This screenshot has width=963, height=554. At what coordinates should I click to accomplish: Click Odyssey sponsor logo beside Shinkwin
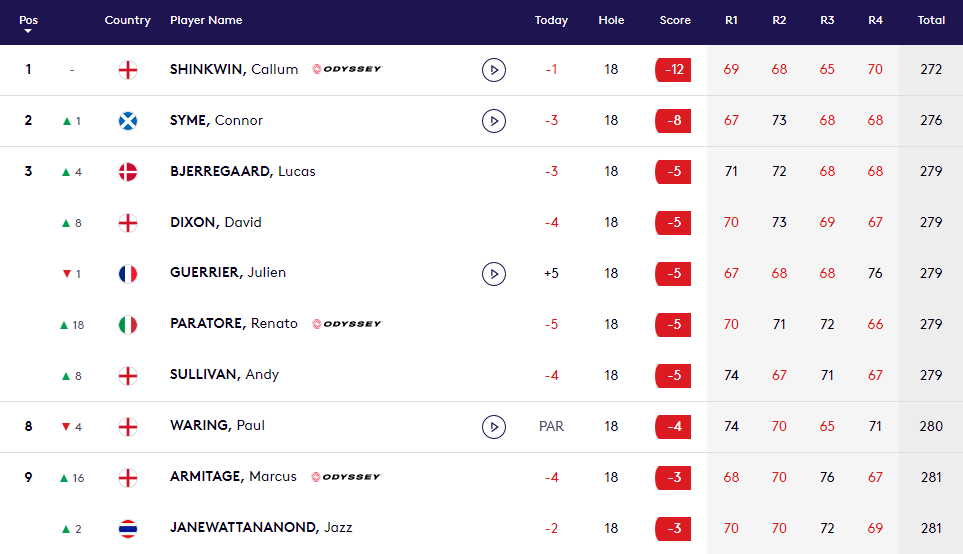[347, 70]
